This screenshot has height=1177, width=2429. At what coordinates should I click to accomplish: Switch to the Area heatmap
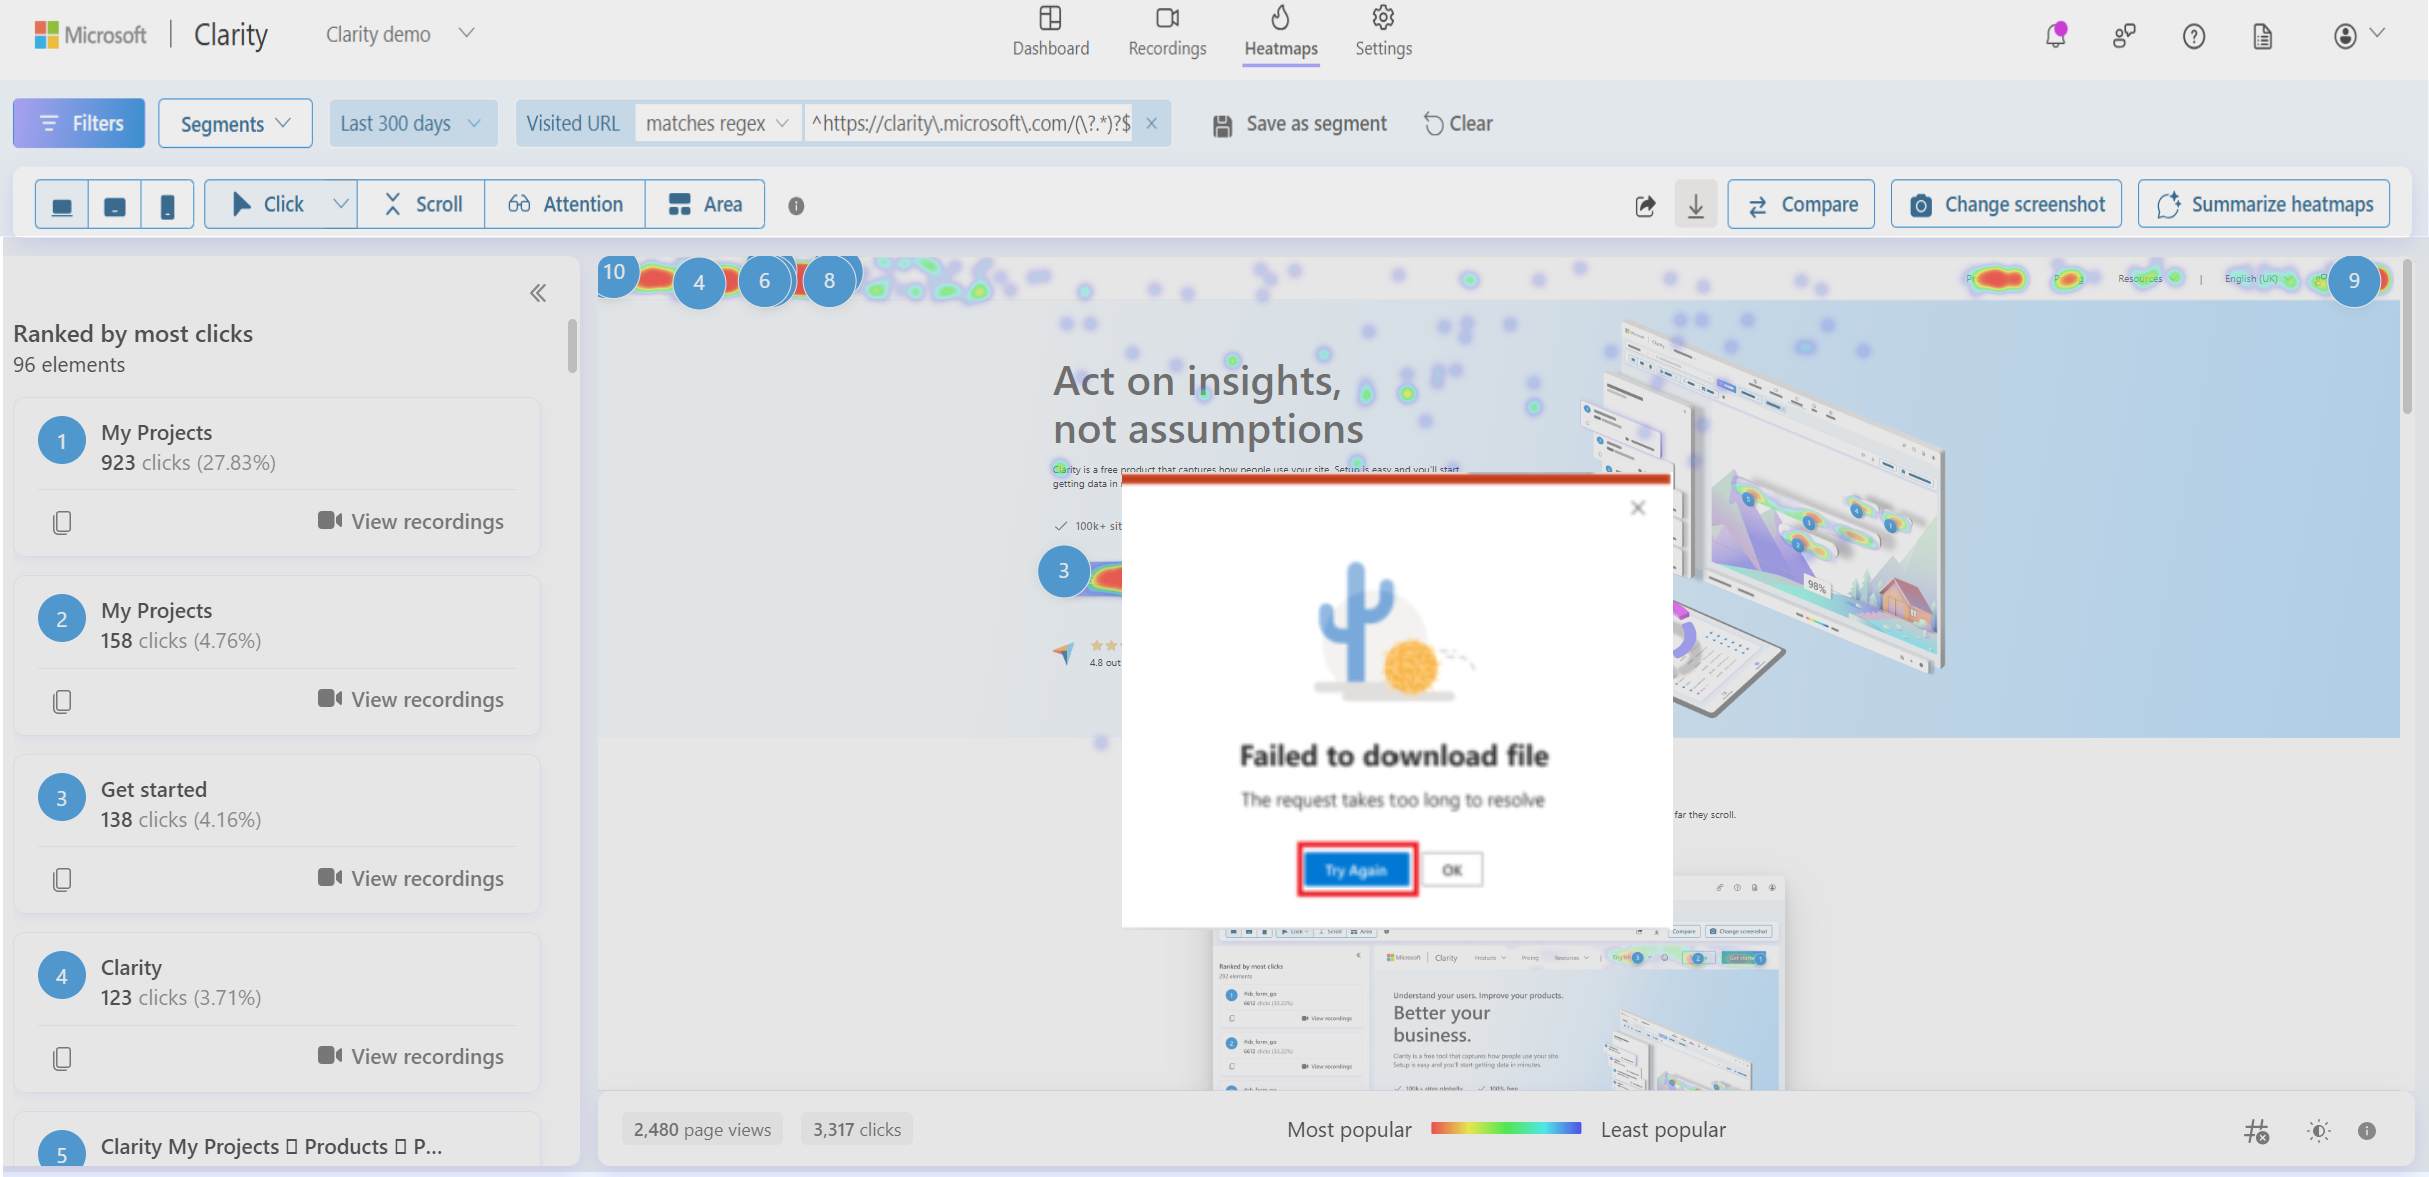click(x=705, y=204)
